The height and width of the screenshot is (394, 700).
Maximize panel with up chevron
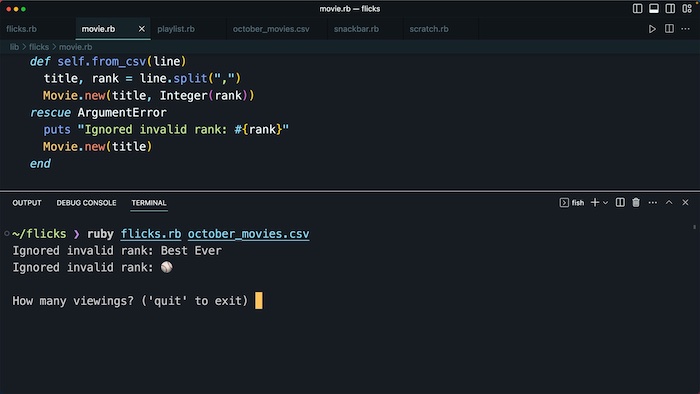(x=669, y=203)
